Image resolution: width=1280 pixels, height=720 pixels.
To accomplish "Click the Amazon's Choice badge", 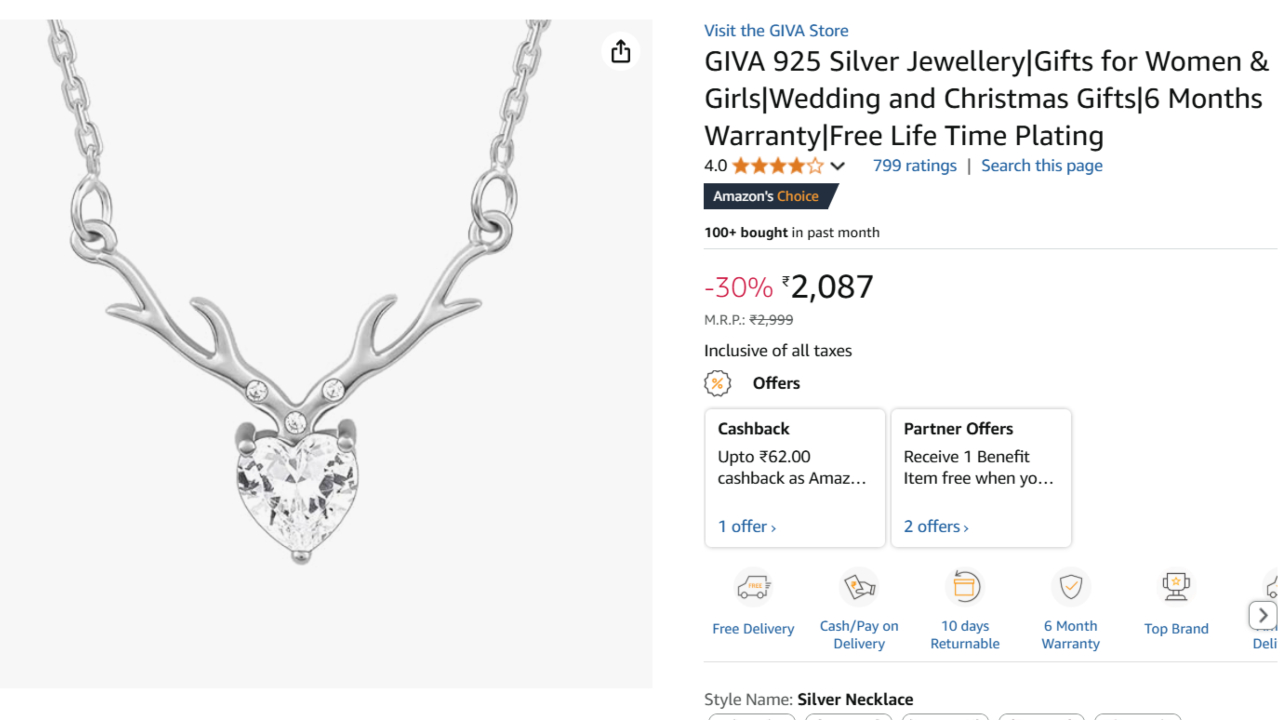I will (767, 197).
